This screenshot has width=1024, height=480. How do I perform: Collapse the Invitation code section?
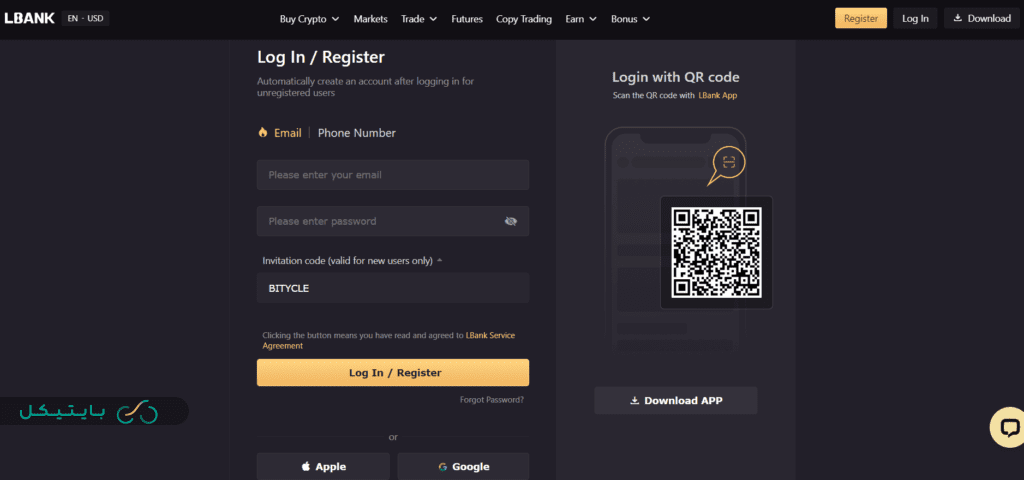click(440, 260)
